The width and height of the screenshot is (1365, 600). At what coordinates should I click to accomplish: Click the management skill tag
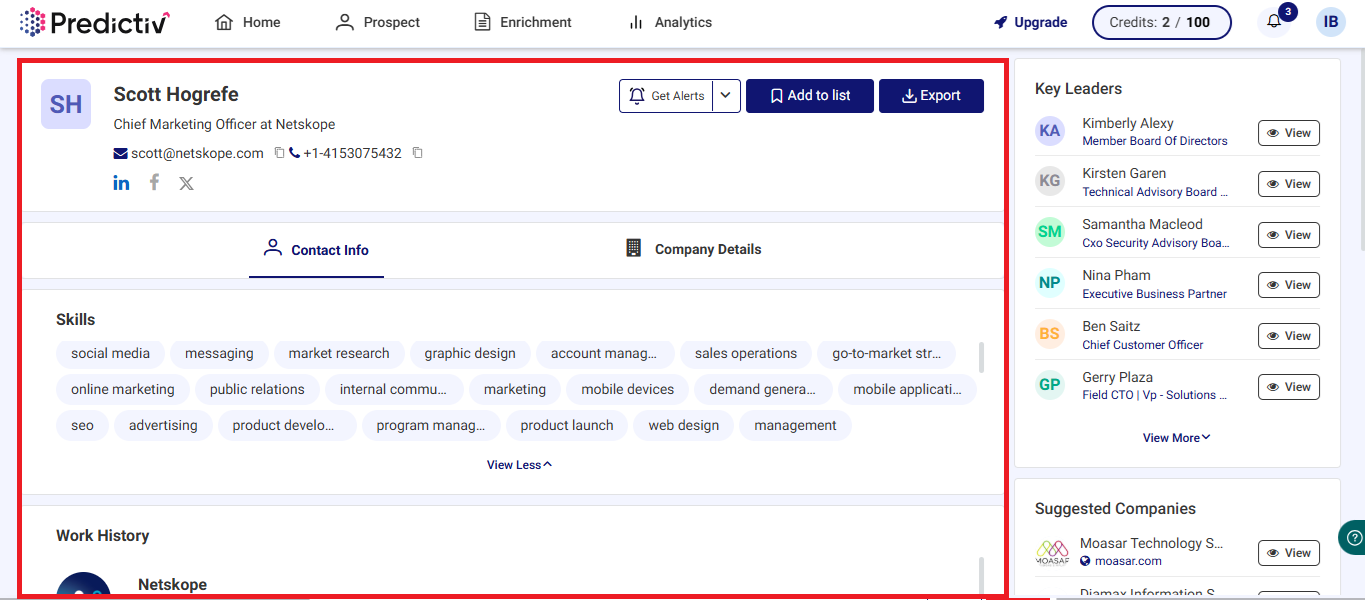795,425
